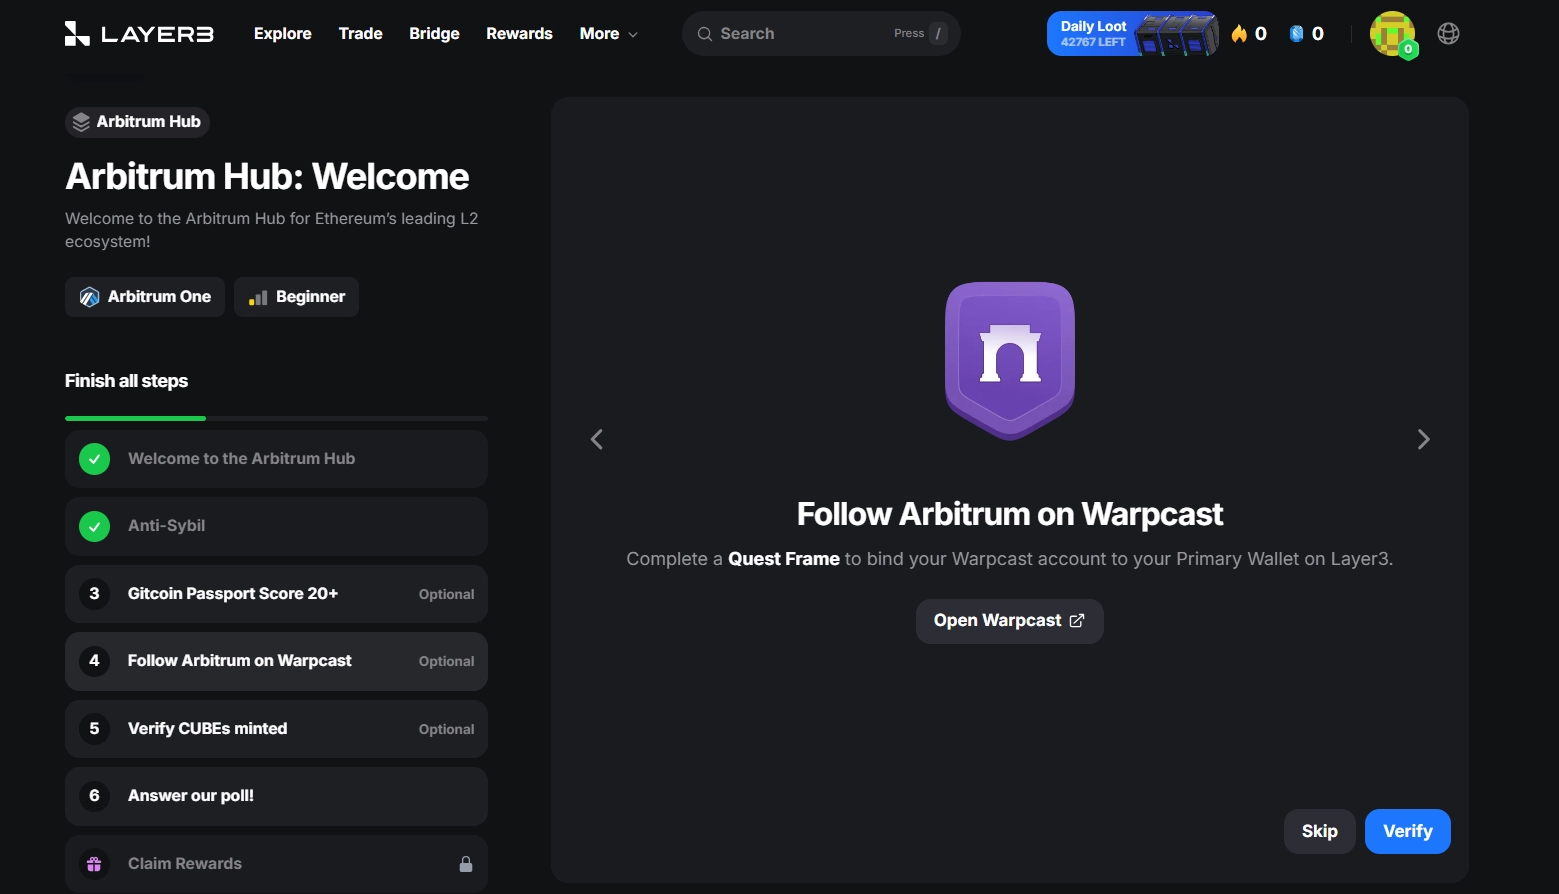Click the step number 5 circle

(x=94, y=729)
